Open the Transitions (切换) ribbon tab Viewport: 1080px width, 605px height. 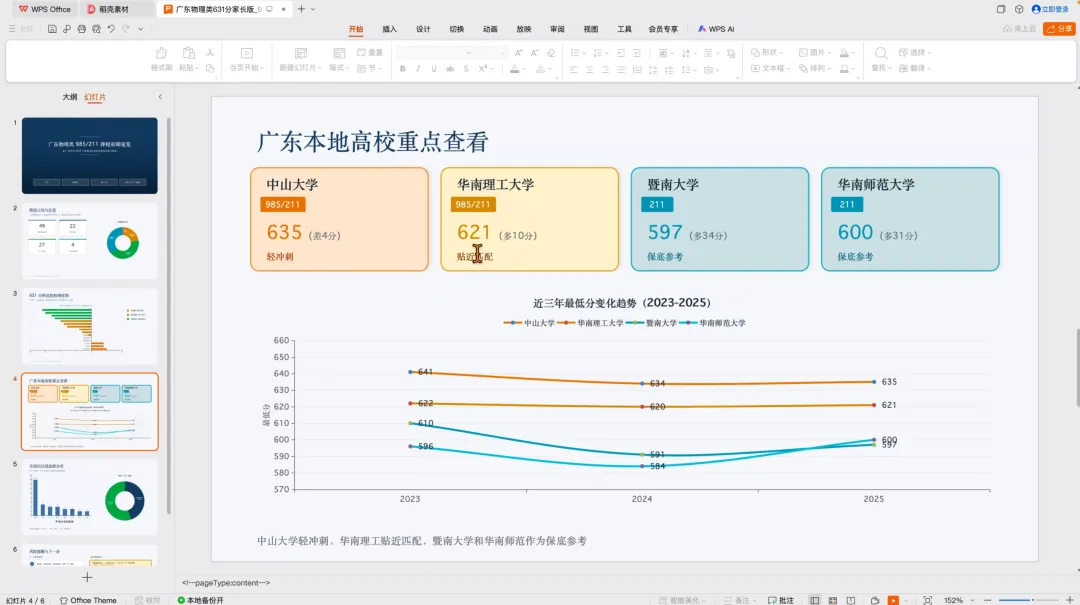pyautogui.click(x=457, y=29)
